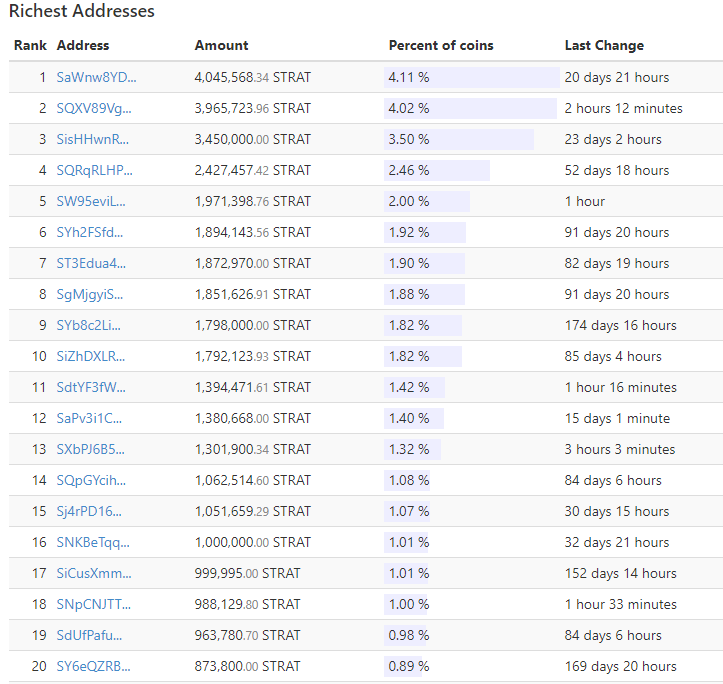723x684 pixels.
Task: Click the Rank column header
Action: 30,45
